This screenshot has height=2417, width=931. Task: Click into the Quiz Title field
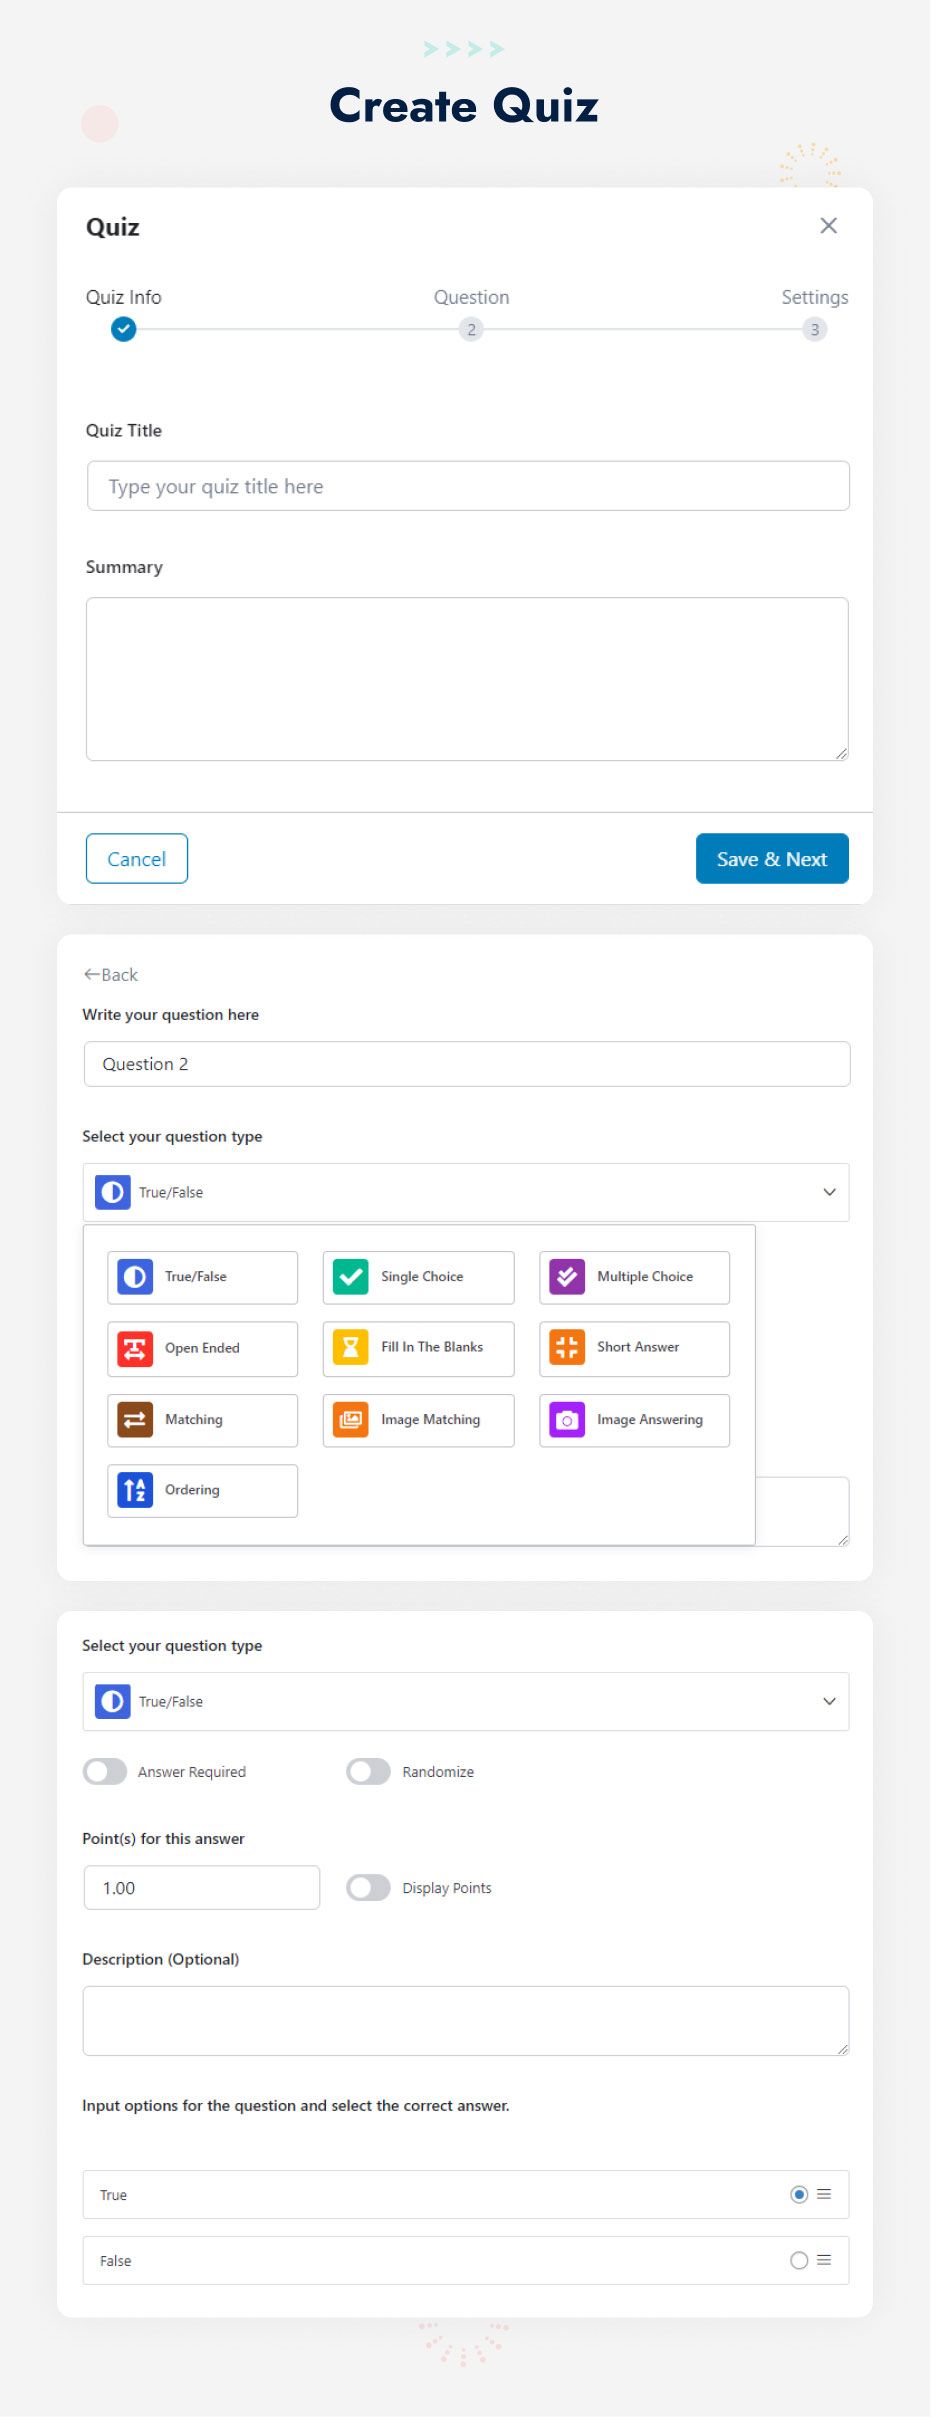point(468,486)
